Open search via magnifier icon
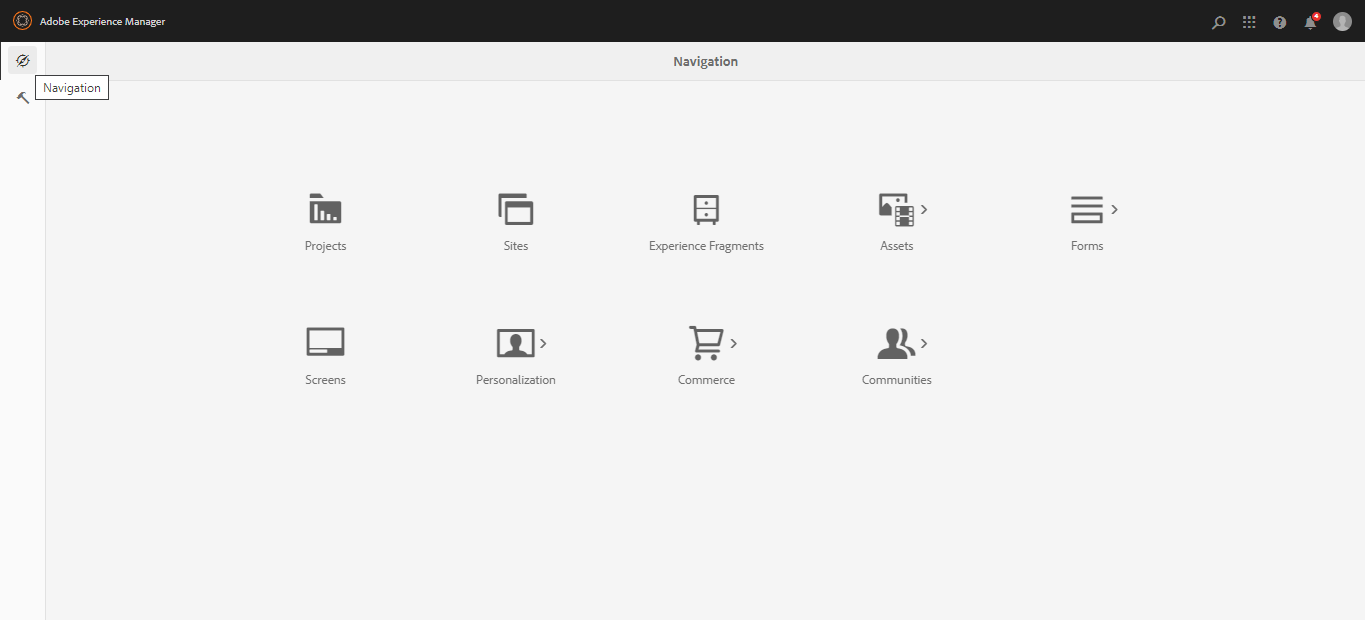This screenshot has height=620, width=1365. pyautogui.click(x=1218, y=22)
